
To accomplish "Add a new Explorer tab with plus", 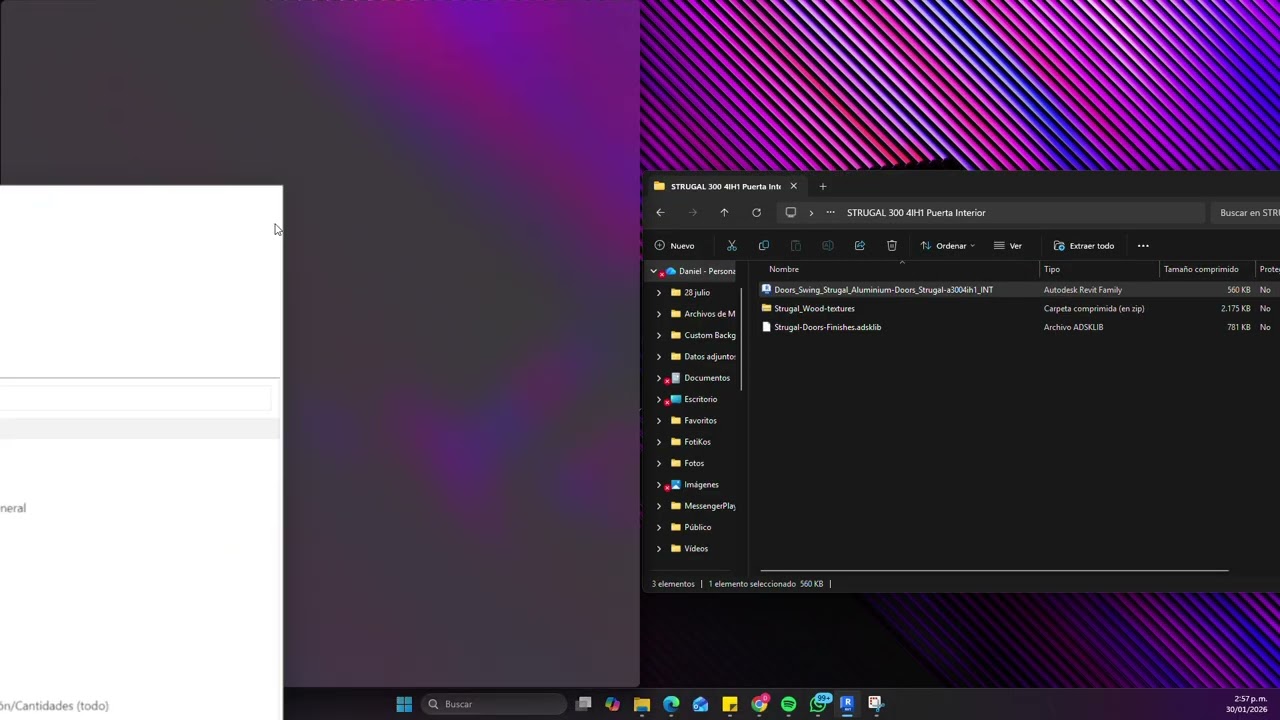I will coord(823,186).
